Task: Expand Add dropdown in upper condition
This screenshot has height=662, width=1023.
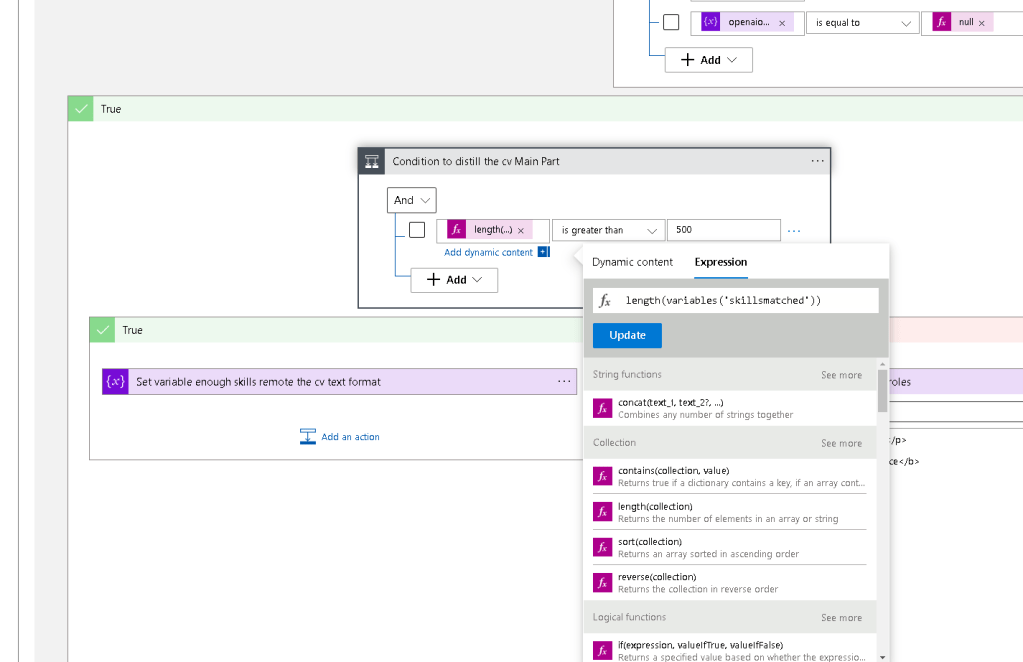Action: pyautogui.click(x=709, y=60)
